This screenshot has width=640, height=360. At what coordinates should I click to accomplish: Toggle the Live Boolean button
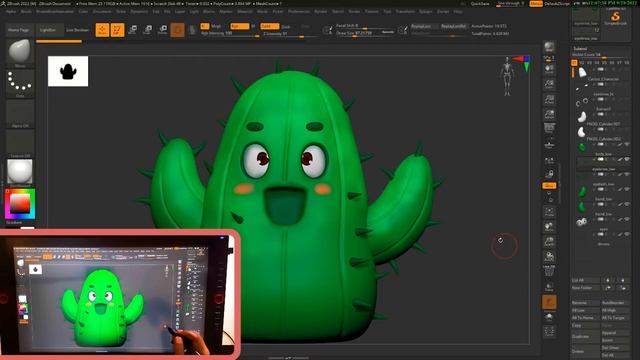[x=77, y=30]
